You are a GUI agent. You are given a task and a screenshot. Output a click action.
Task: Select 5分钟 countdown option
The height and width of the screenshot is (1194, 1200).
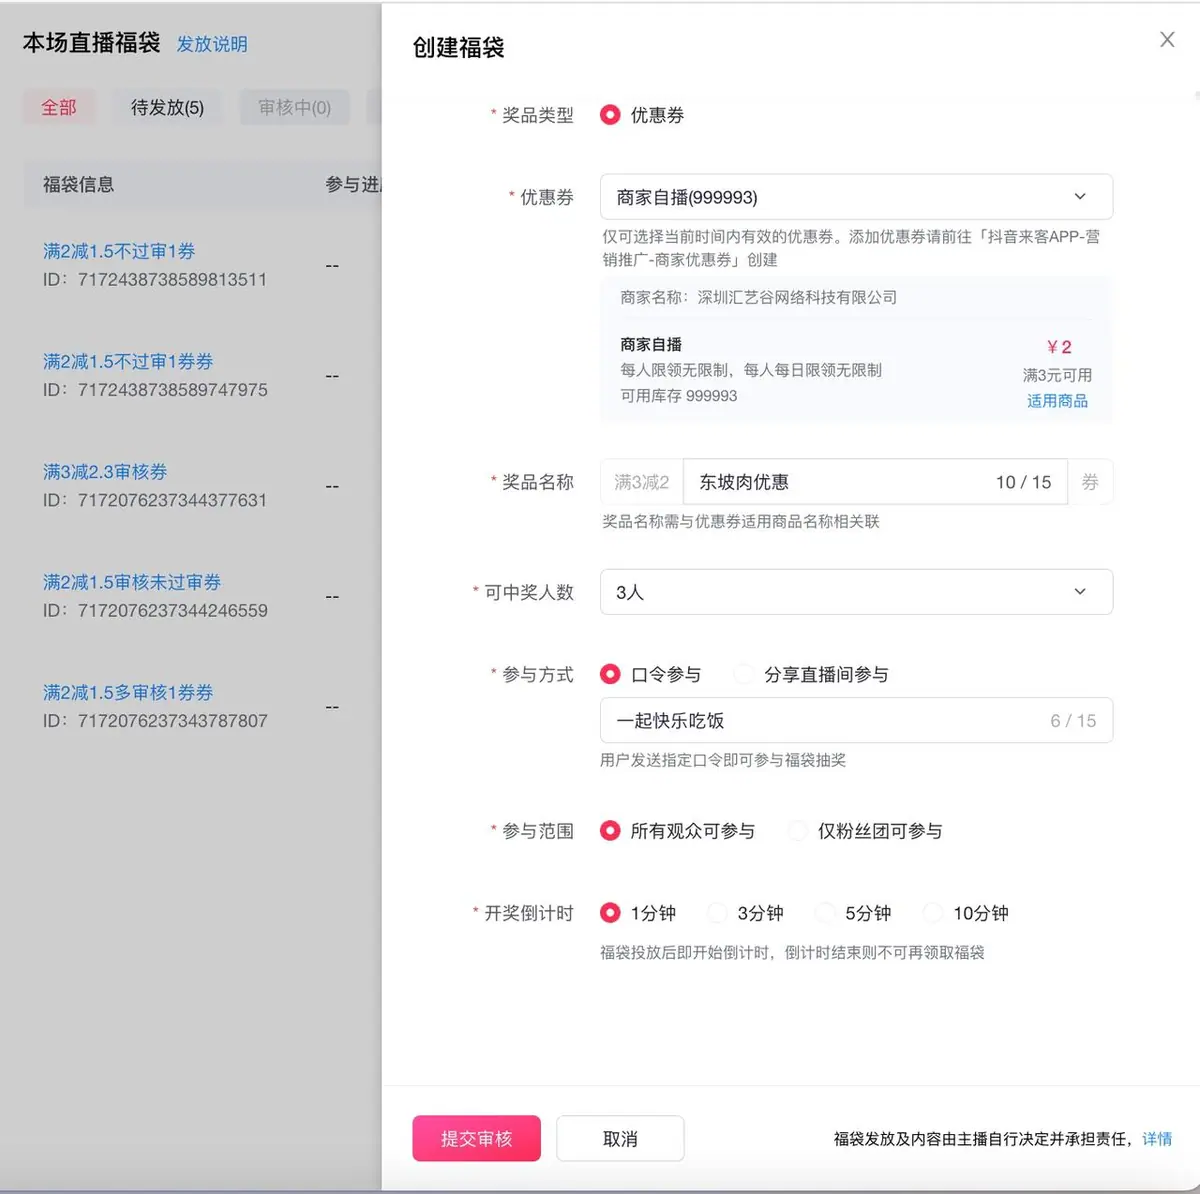[825, 913]
